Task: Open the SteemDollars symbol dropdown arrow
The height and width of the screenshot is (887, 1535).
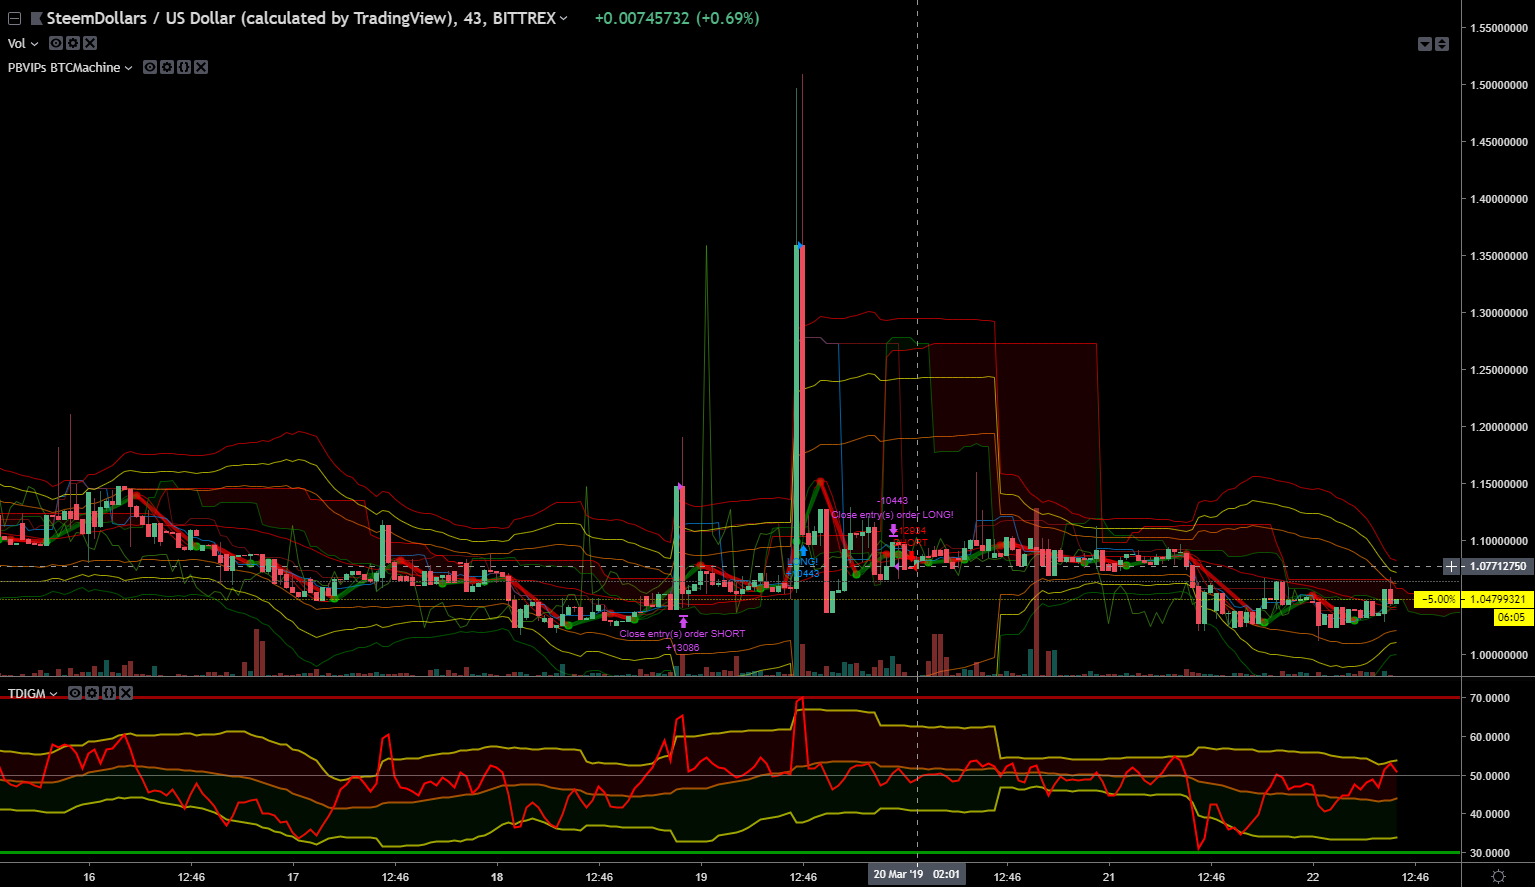Action: pyautogui.click(x=564, y=19)
